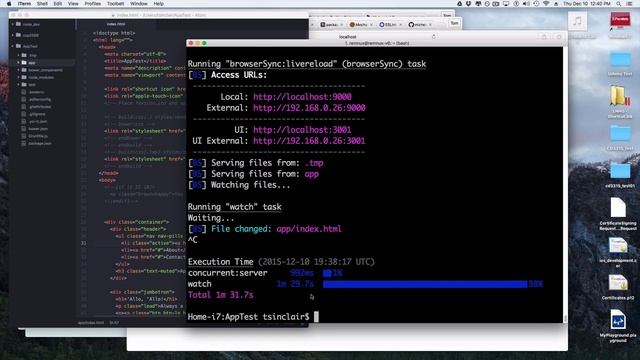Screen dimensions: 640x360
Task: Click the app folder icon in Atom tree
Action: coord(24,62)
